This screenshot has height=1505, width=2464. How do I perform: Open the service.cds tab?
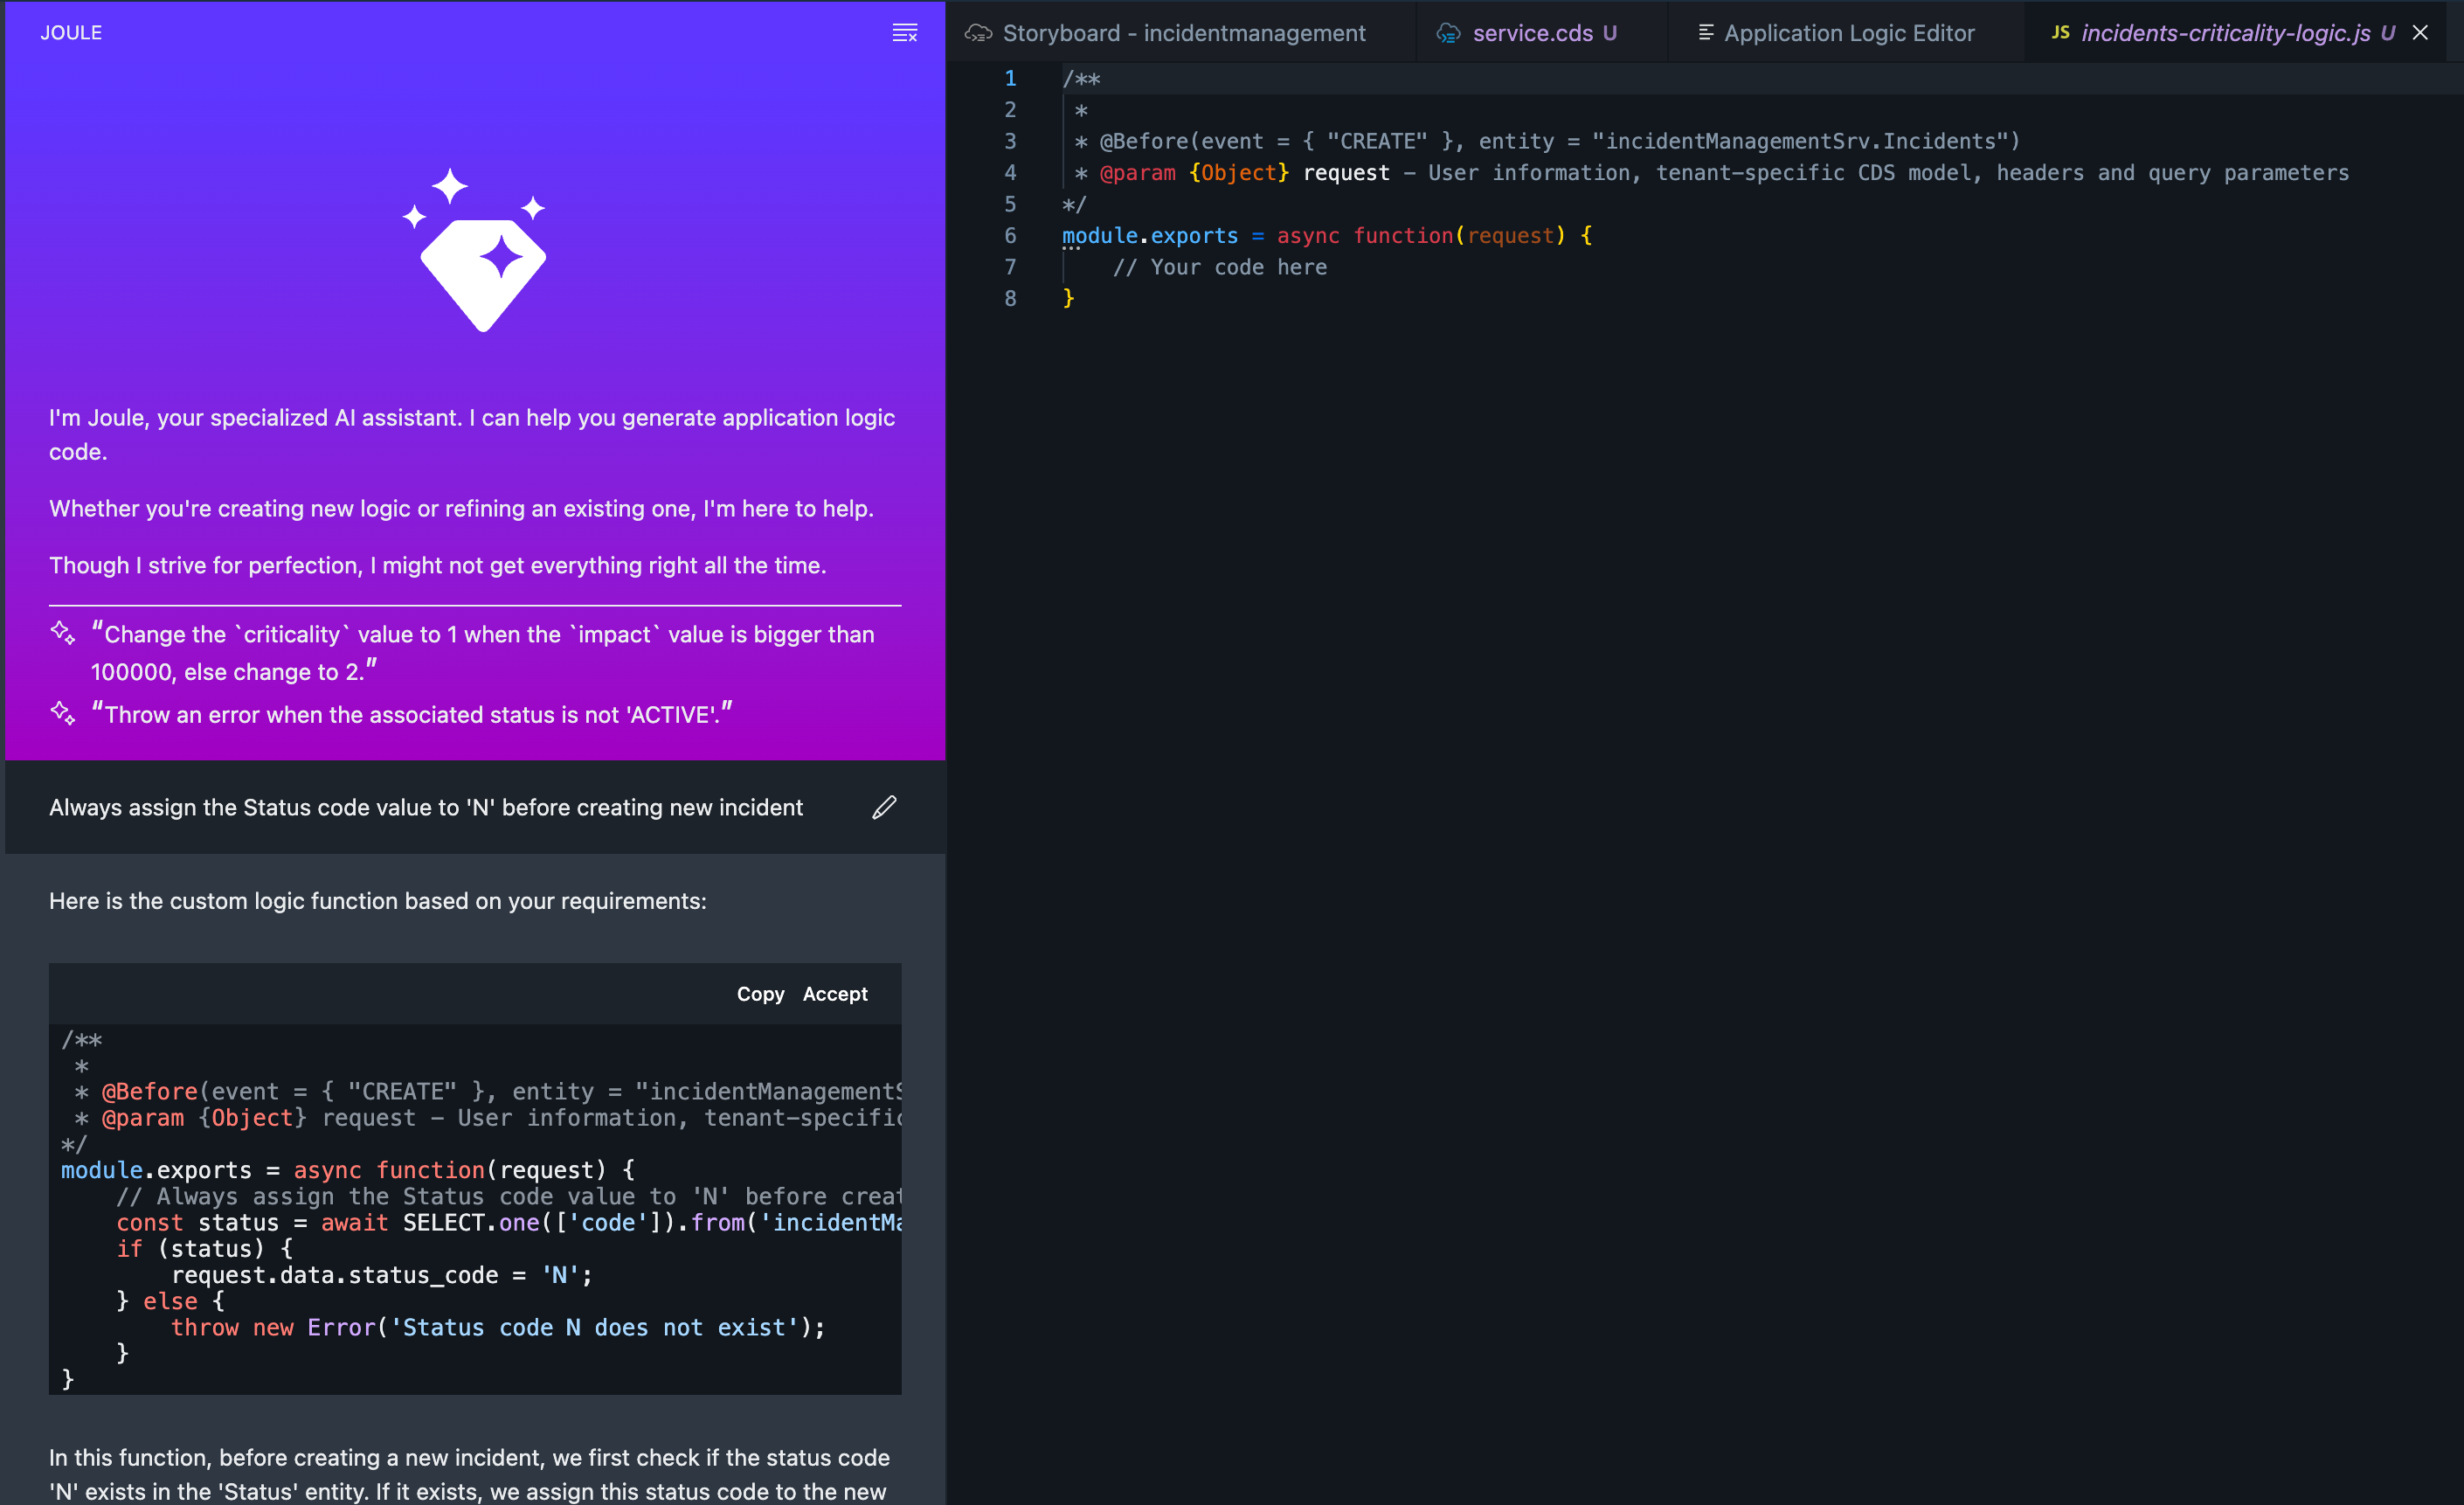[1532, 33]
